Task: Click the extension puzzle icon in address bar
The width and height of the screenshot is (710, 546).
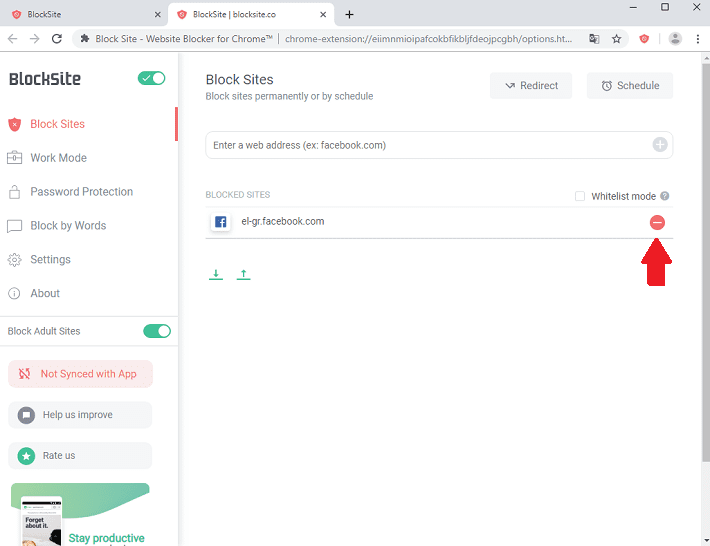Action: (85, 39)
